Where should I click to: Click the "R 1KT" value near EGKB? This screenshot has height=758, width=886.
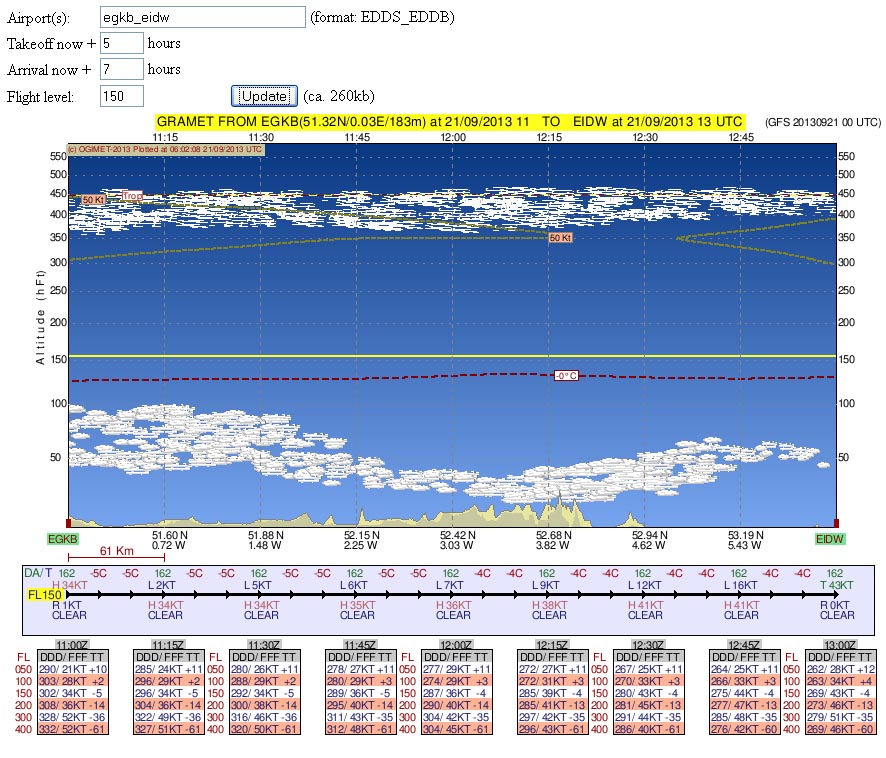pos(67,605)
